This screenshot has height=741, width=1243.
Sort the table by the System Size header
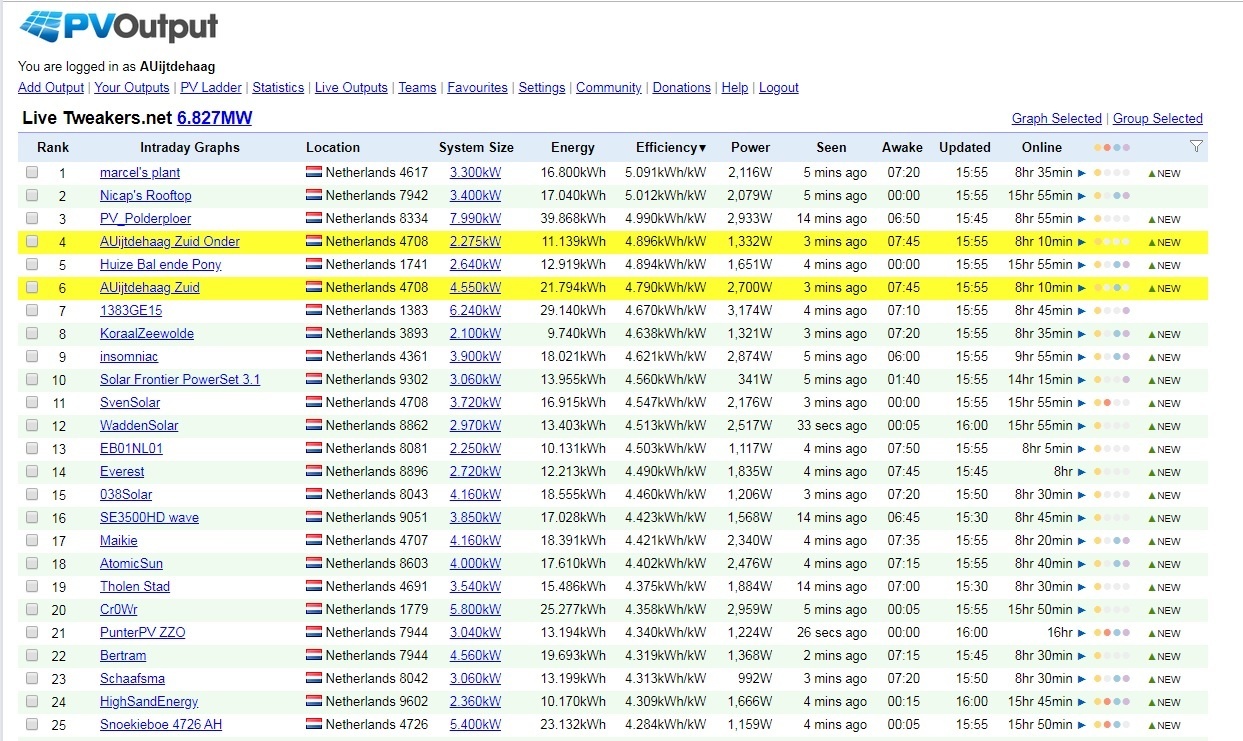tap(476, 148)
